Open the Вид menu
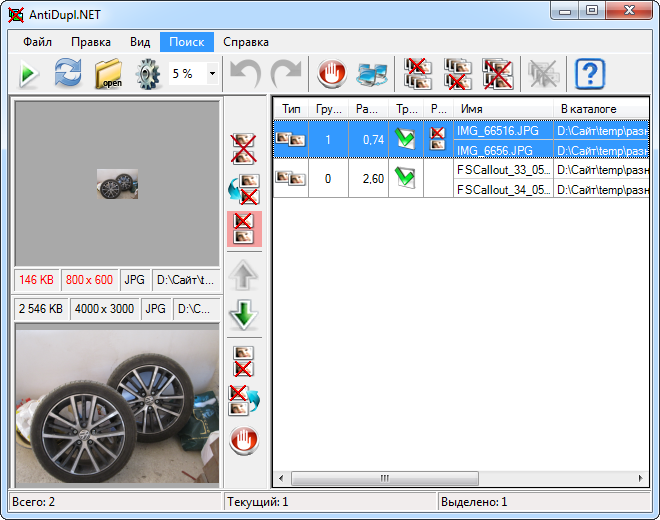Image resolution: width=660 pixels, height=520 pixels. pyautogui.click(x=140, y=42)
